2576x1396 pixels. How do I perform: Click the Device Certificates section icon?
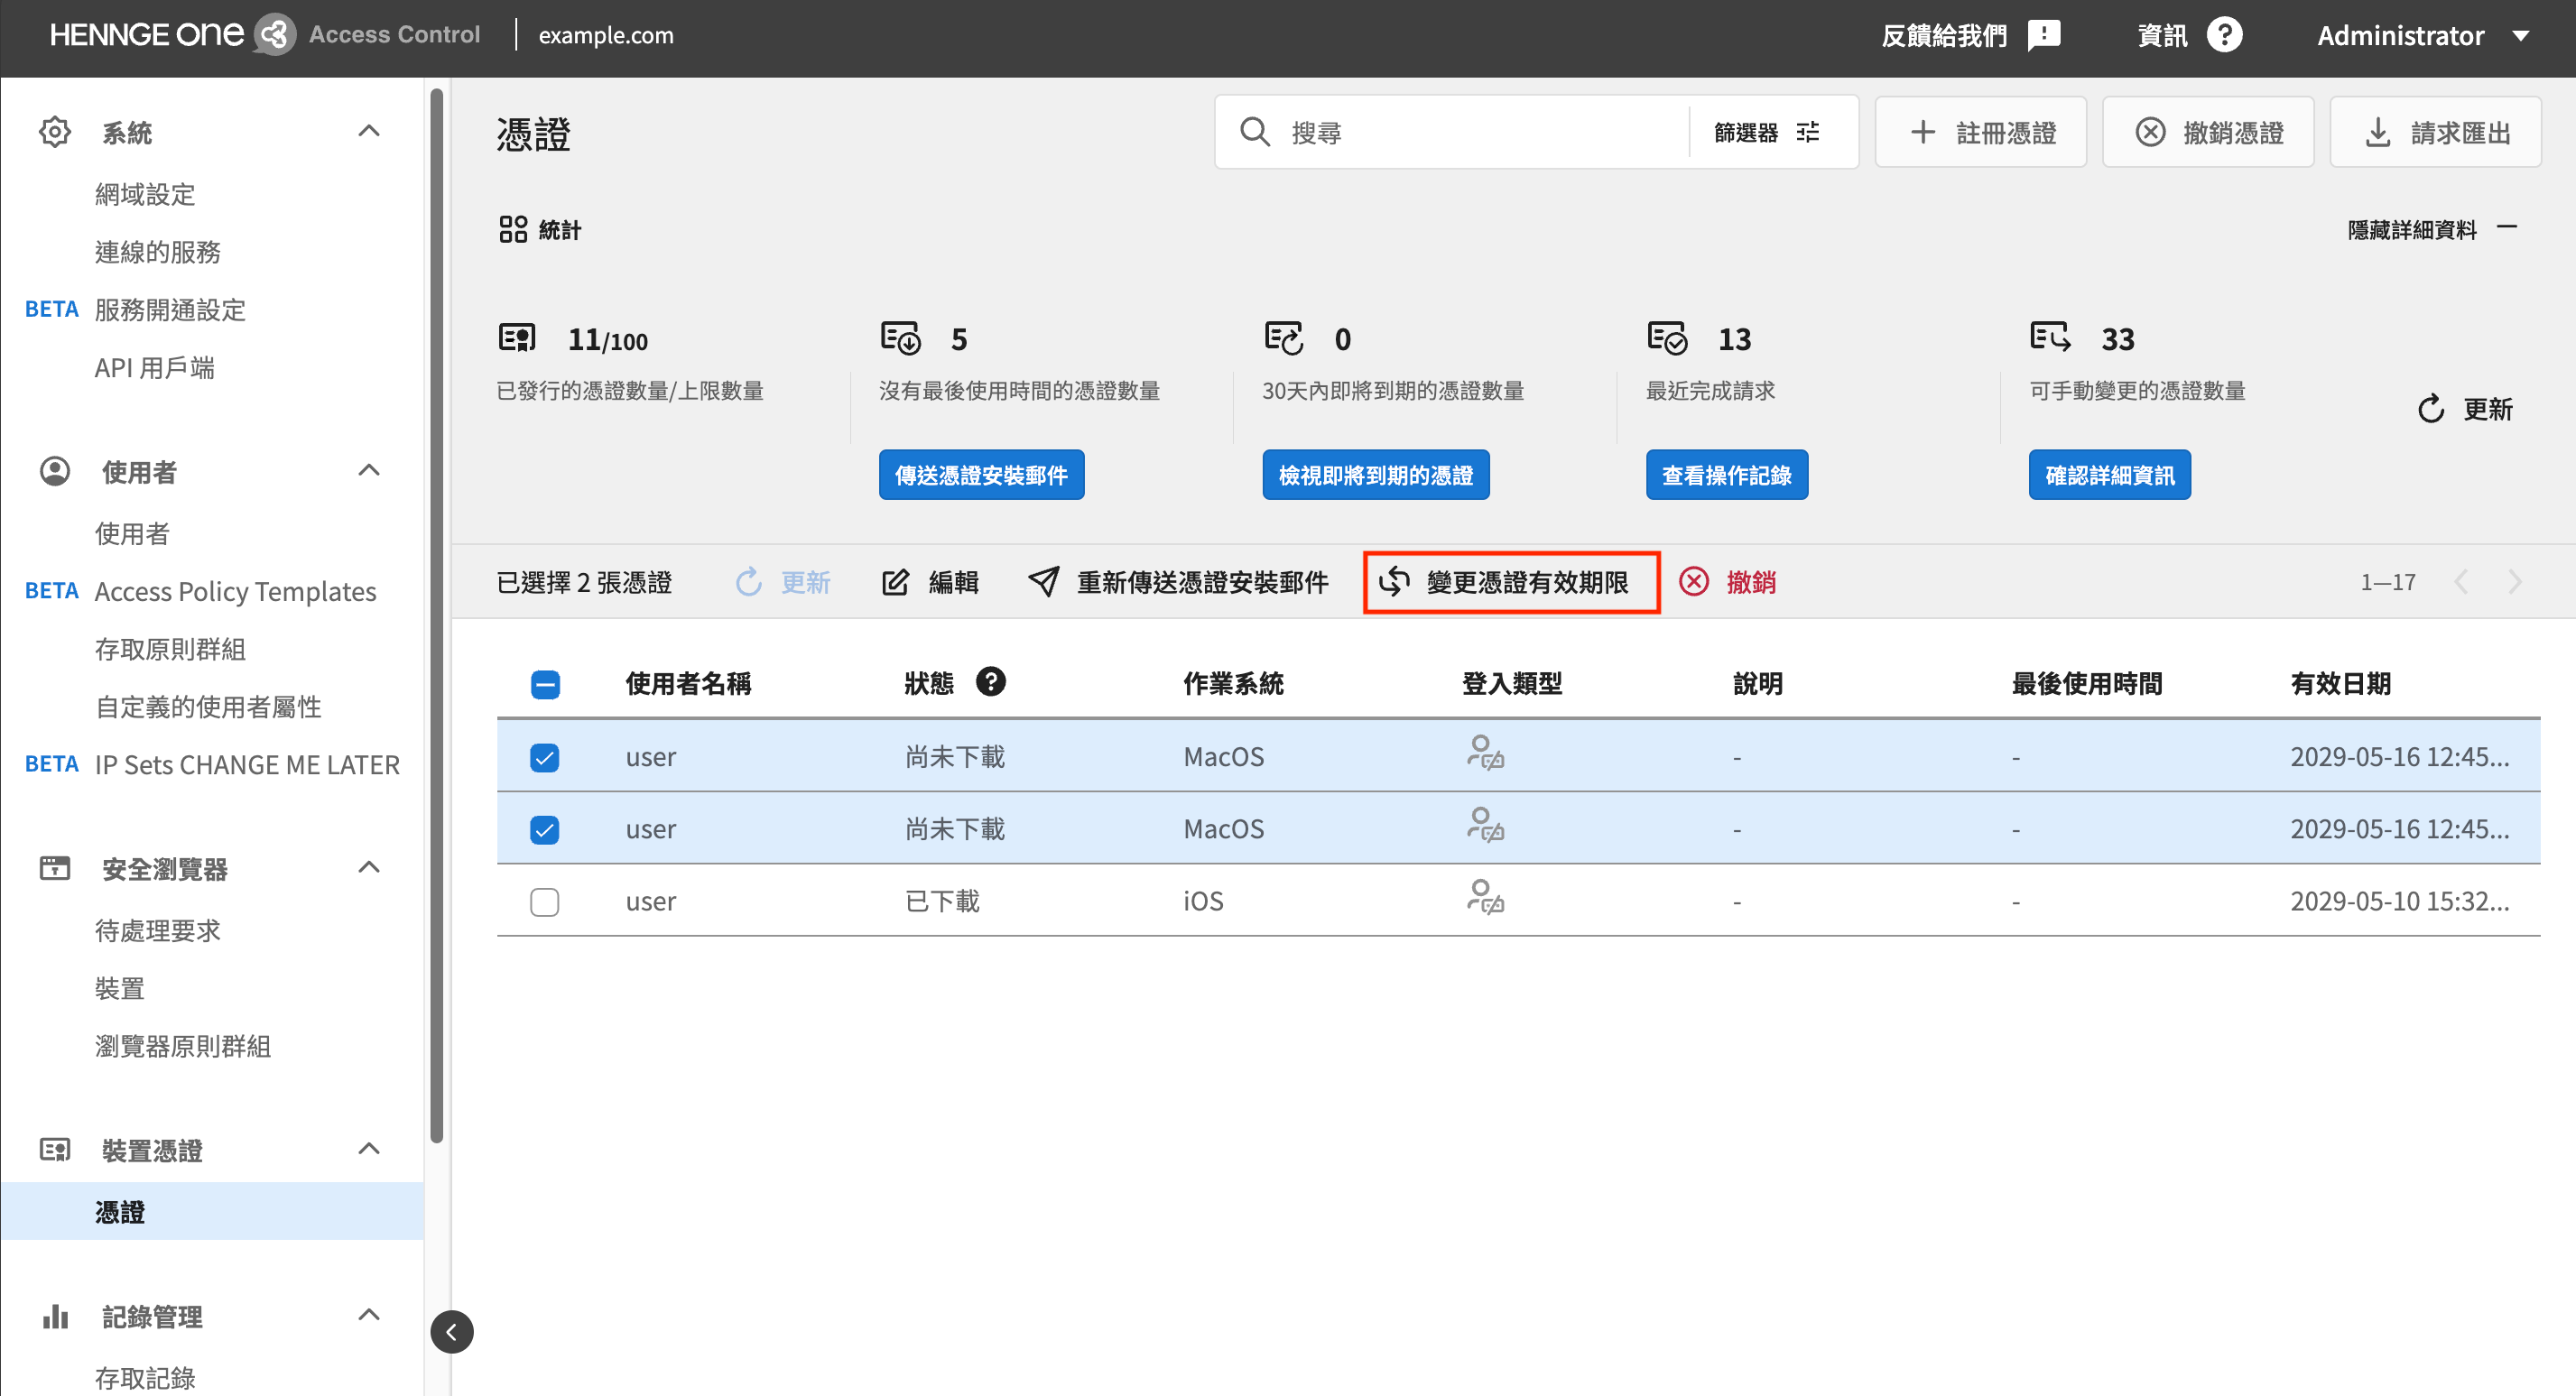tap(55, 1150)
